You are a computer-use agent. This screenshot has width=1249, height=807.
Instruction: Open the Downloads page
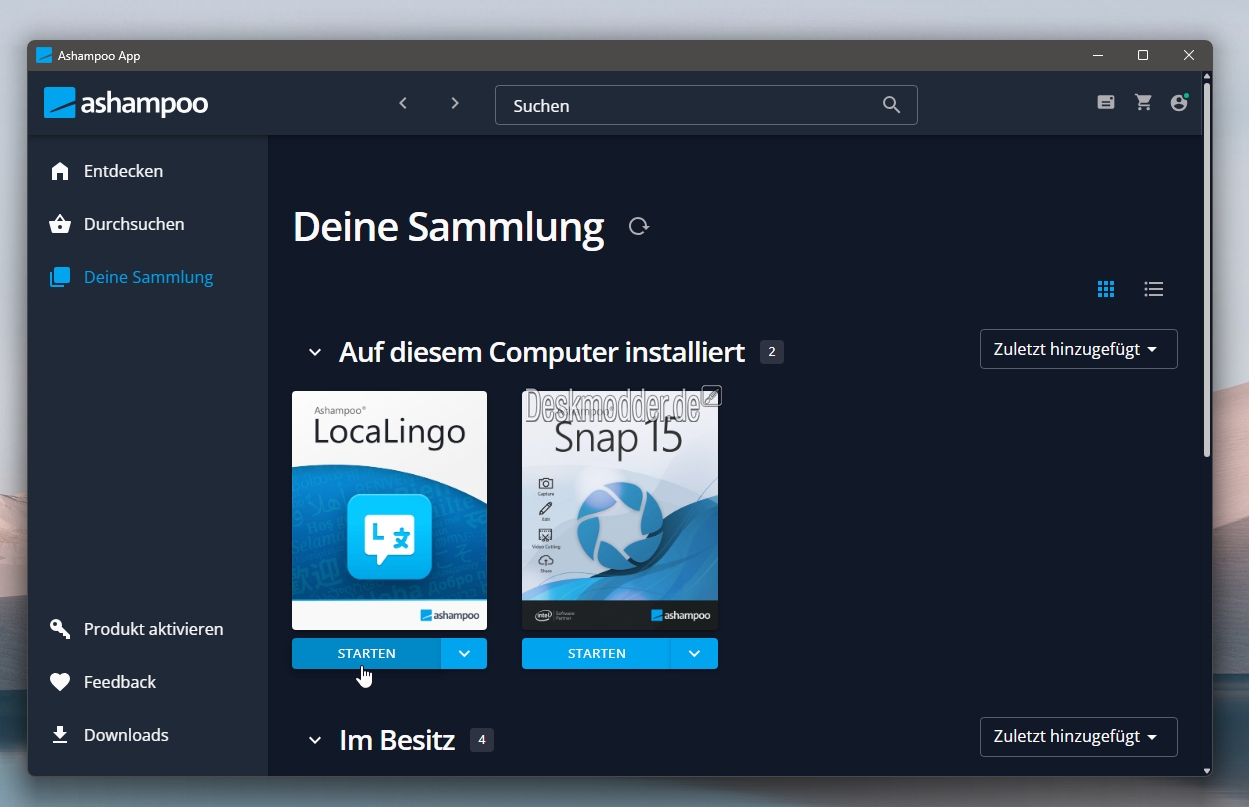click(110, 735)
